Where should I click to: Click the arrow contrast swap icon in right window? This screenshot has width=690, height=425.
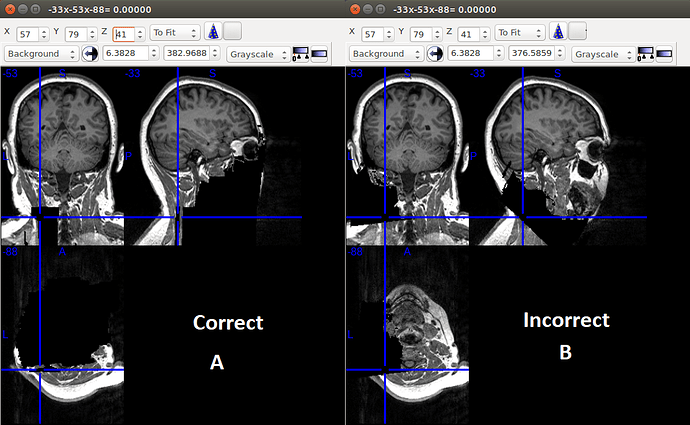[x=435, y=54]
